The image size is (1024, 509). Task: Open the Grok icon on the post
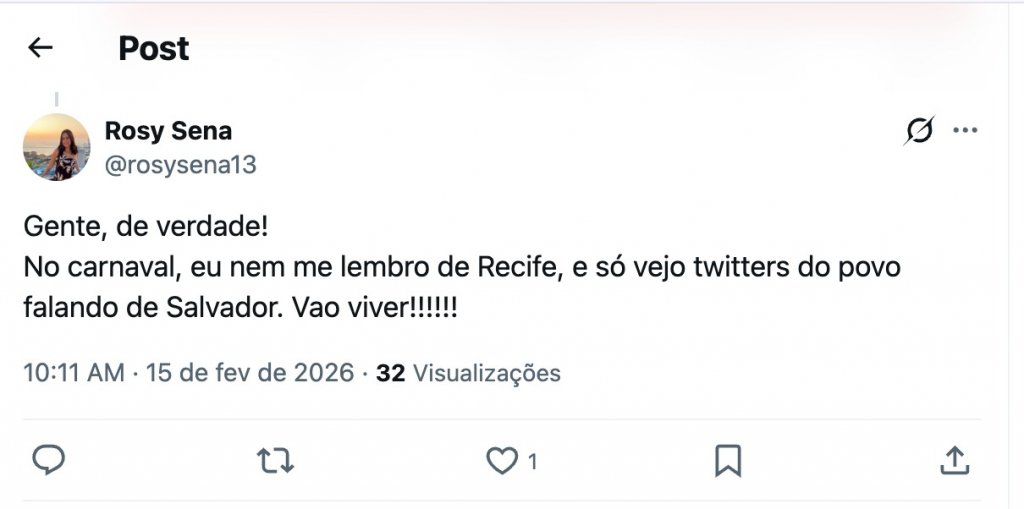(x=919, y=131)
